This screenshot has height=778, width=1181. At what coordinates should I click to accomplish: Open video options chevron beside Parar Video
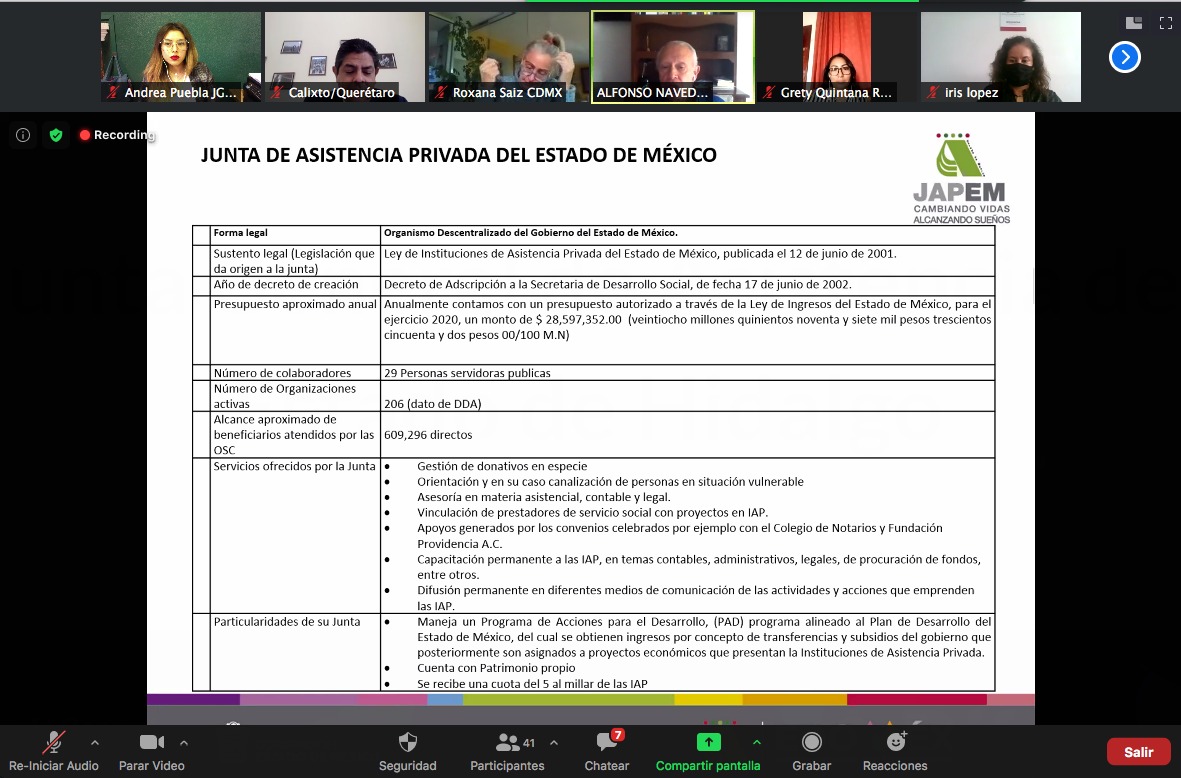point(184,743)
